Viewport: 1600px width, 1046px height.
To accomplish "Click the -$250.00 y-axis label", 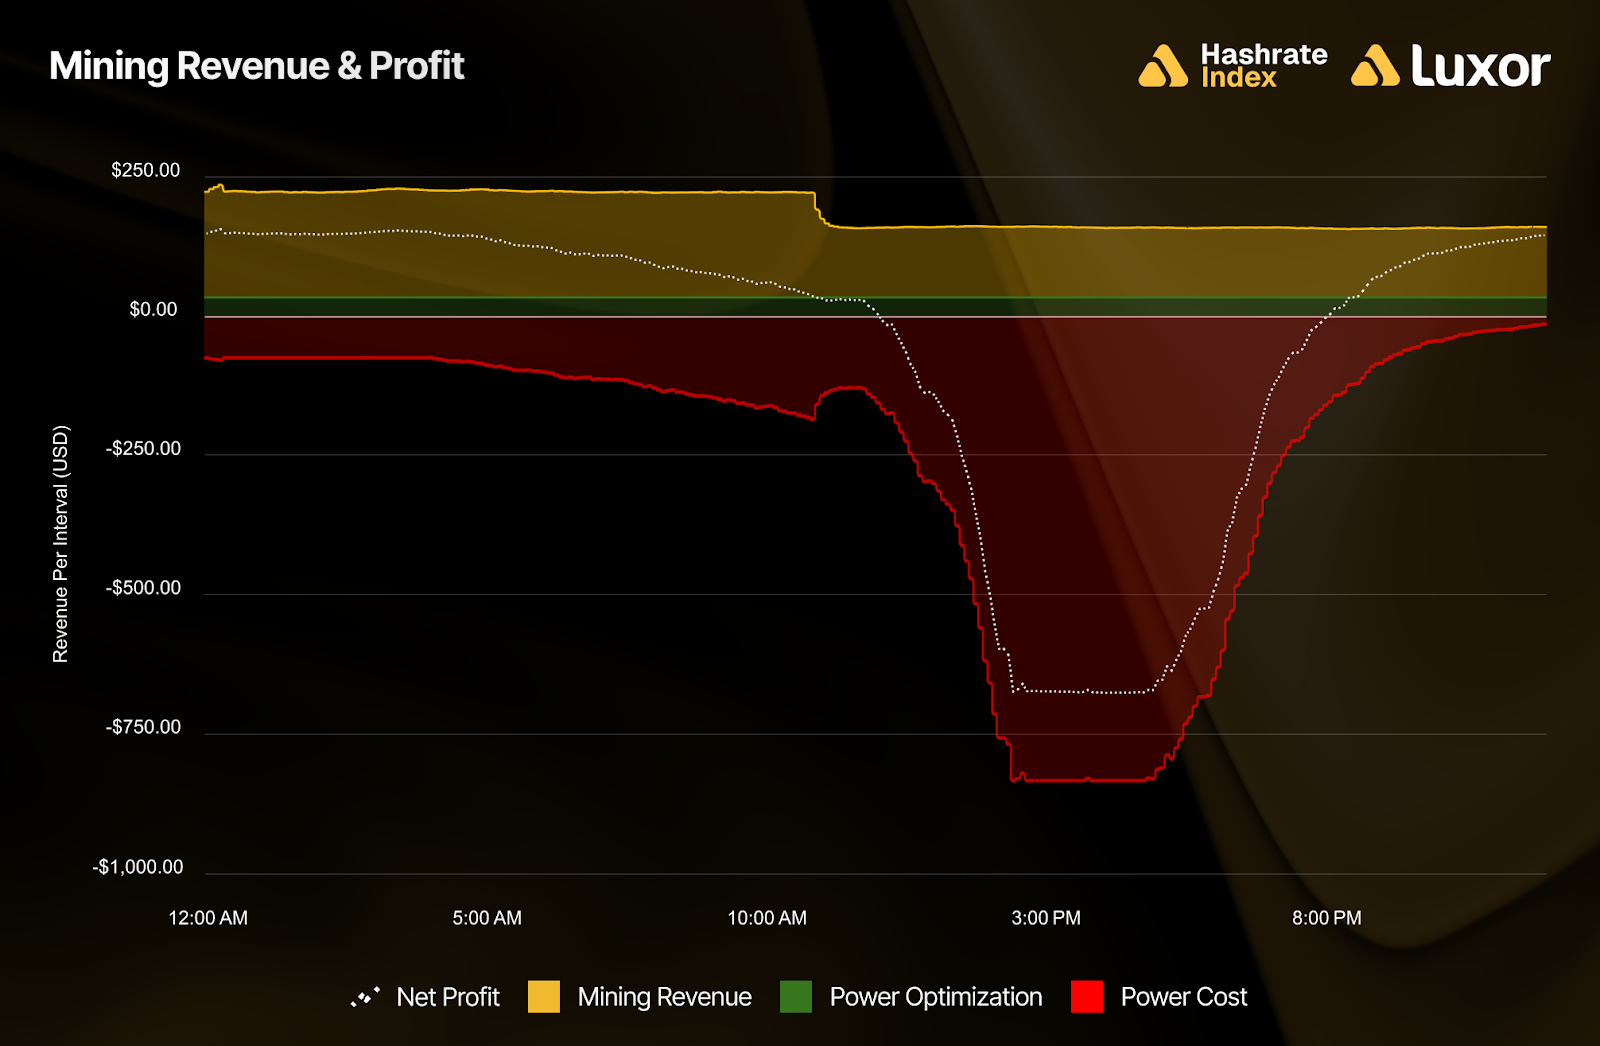I will coord(144,449).
